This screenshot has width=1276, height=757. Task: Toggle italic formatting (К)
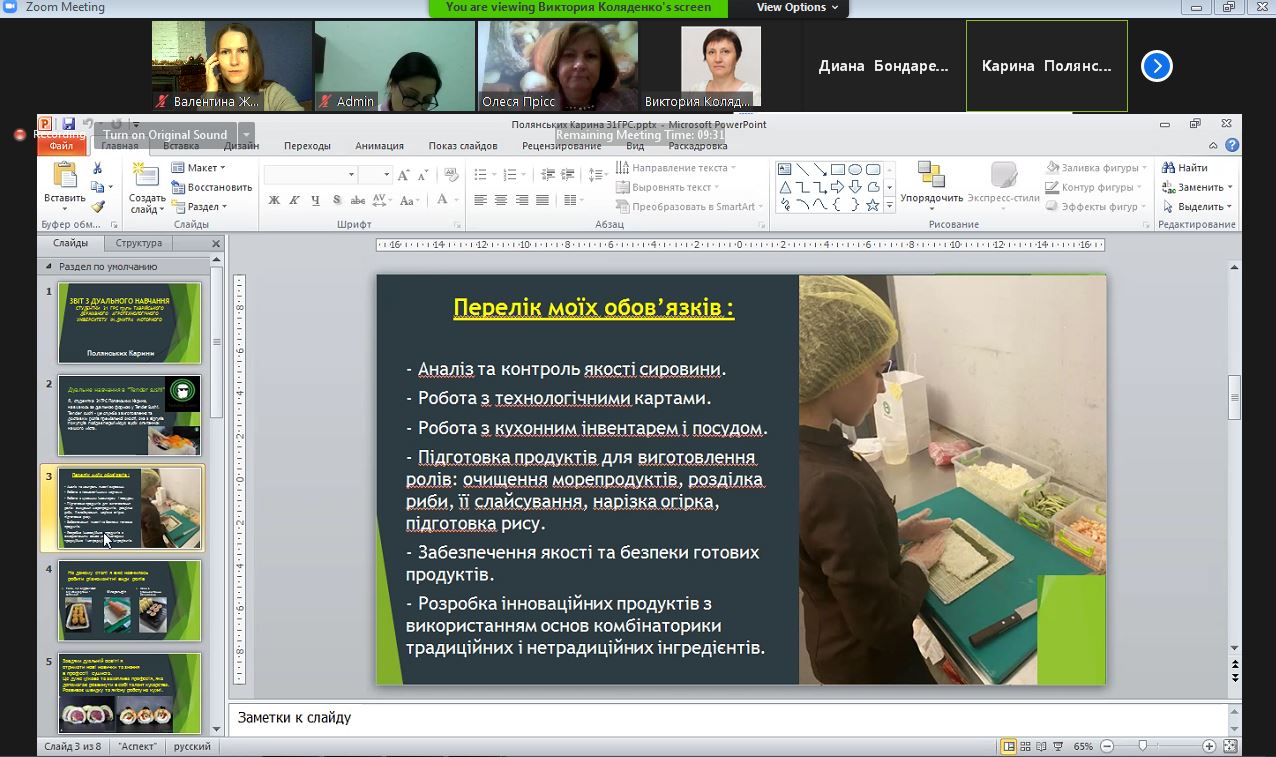click(x=295, y=200)
